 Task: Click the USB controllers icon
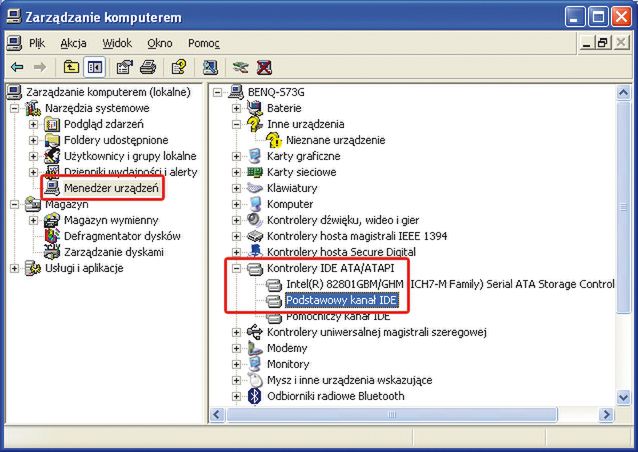[x=255, y=332]
